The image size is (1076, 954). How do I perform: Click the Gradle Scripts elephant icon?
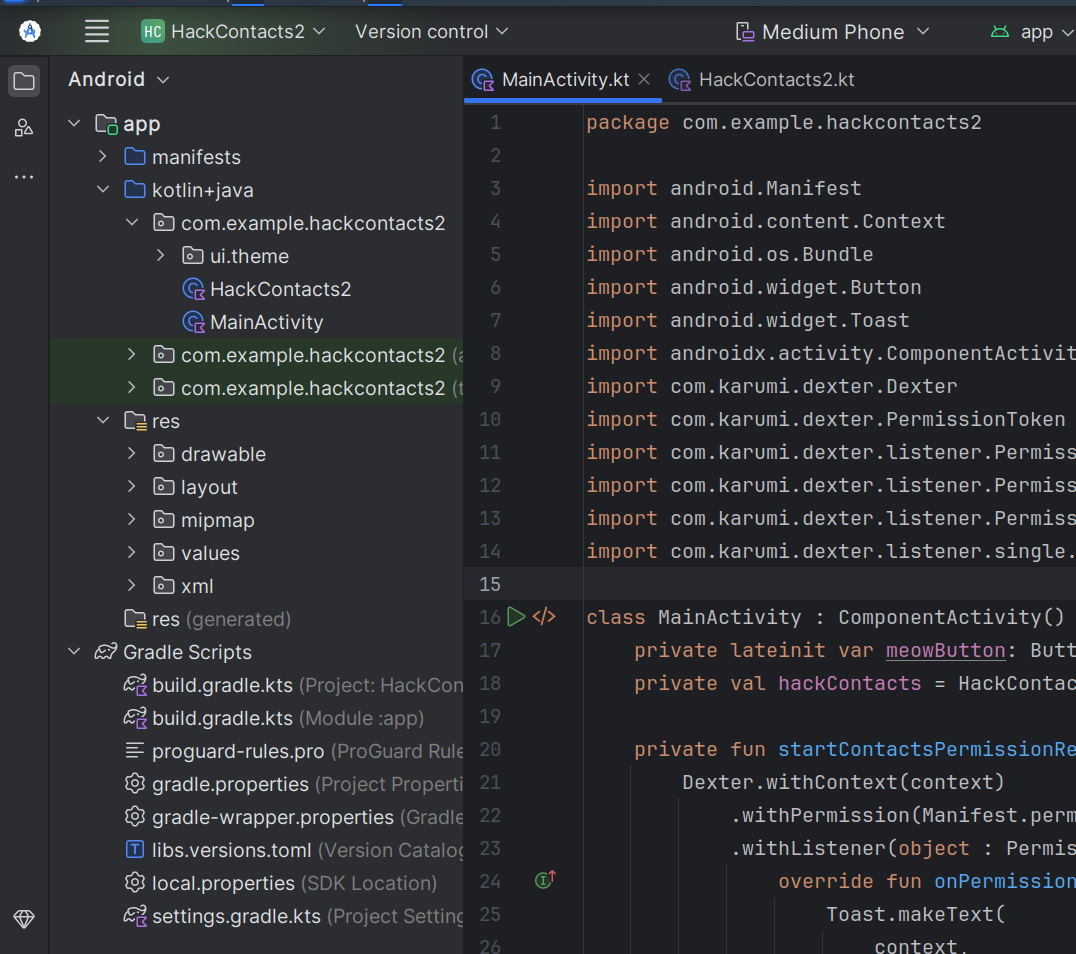pyautogui.click(x=106, y=652)
